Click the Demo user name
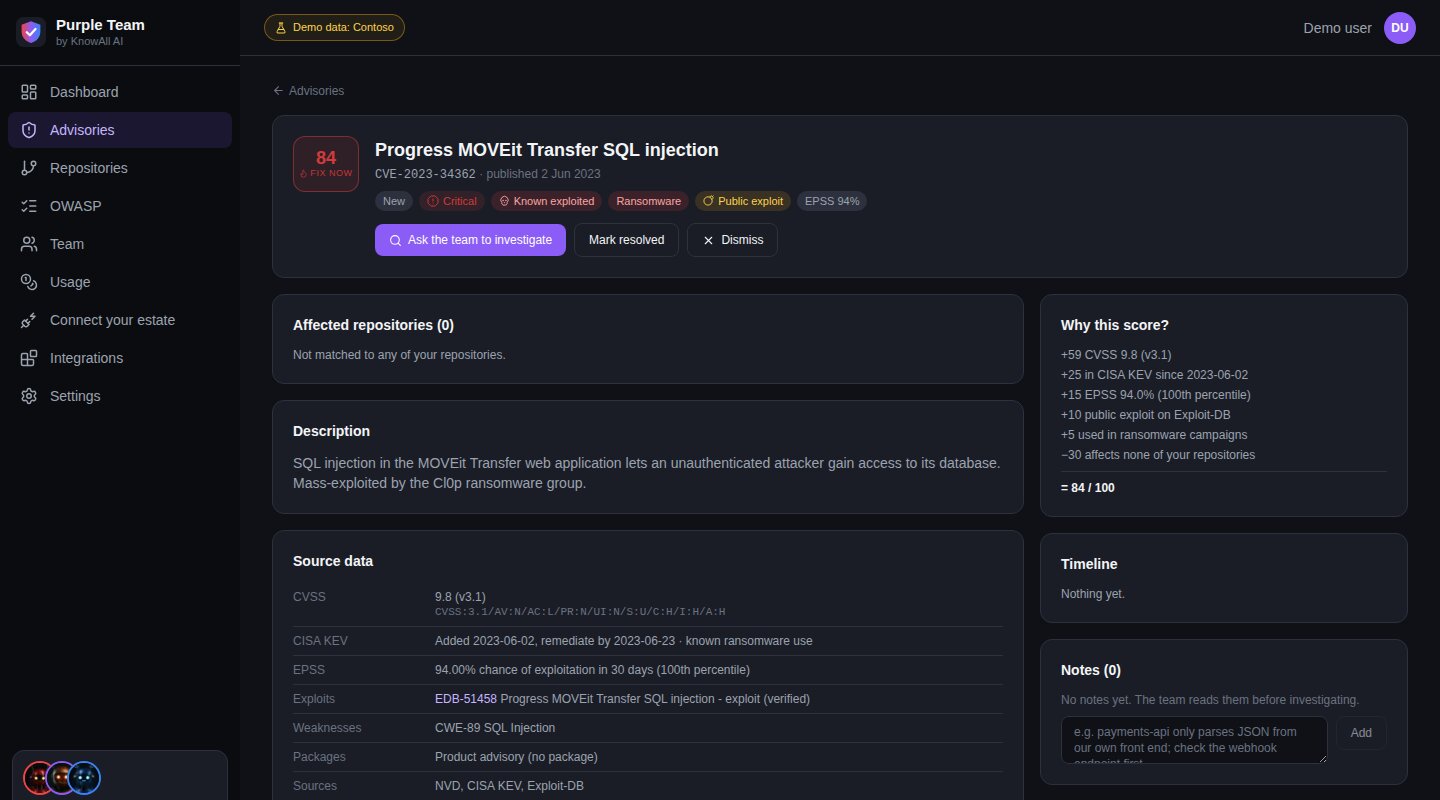The width and height of the screenshot is (1440, 800). click(x=1337, y=28)
